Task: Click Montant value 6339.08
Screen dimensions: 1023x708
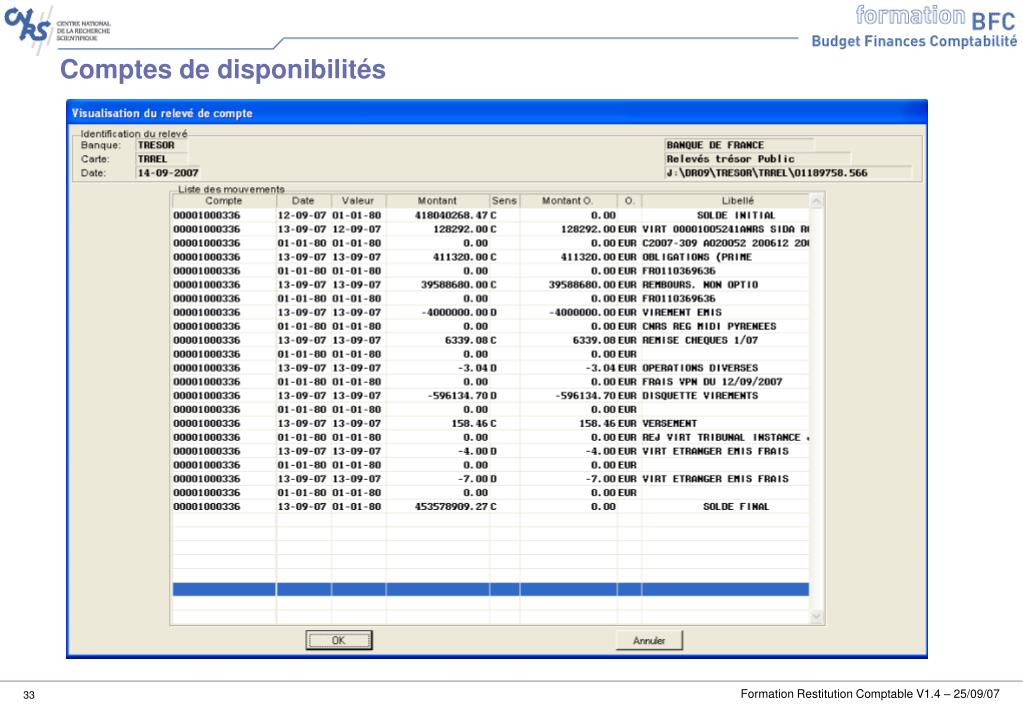Action: coord(466,340)
